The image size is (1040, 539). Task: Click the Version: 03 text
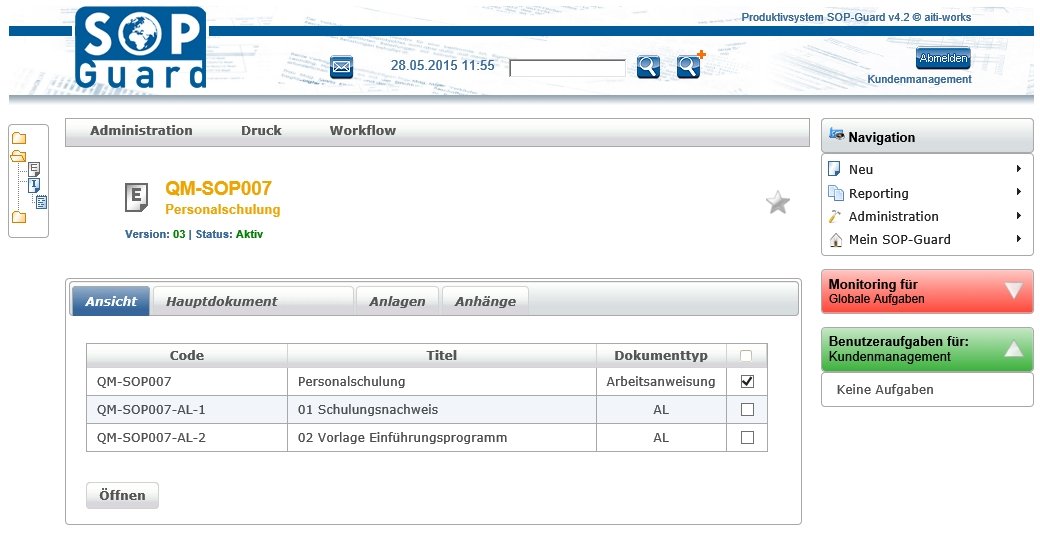155,234
